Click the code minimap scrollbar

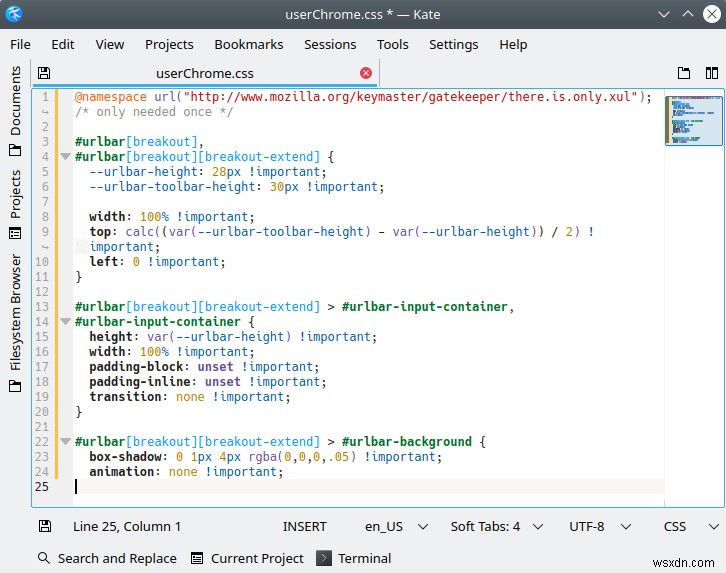click(694, 120)
